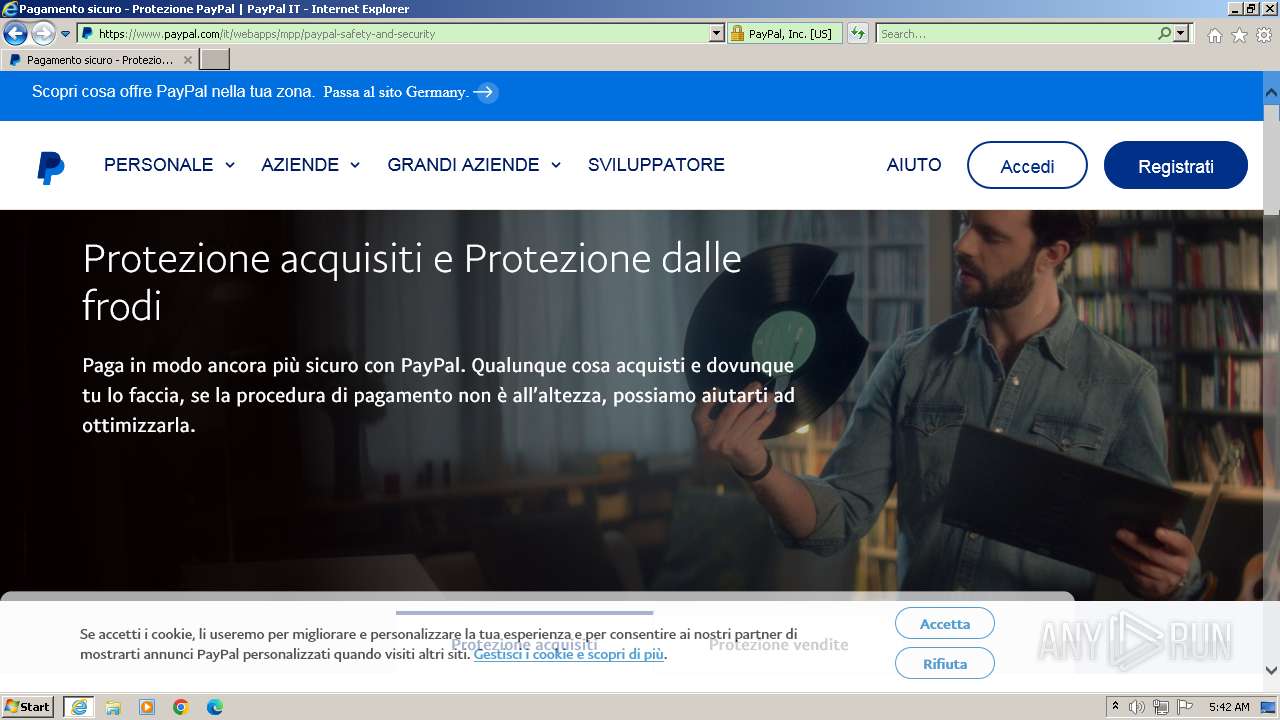This screenshot has width=1280, height=720.
Task: Select the Protezione vendite tab
Action: 778,644
